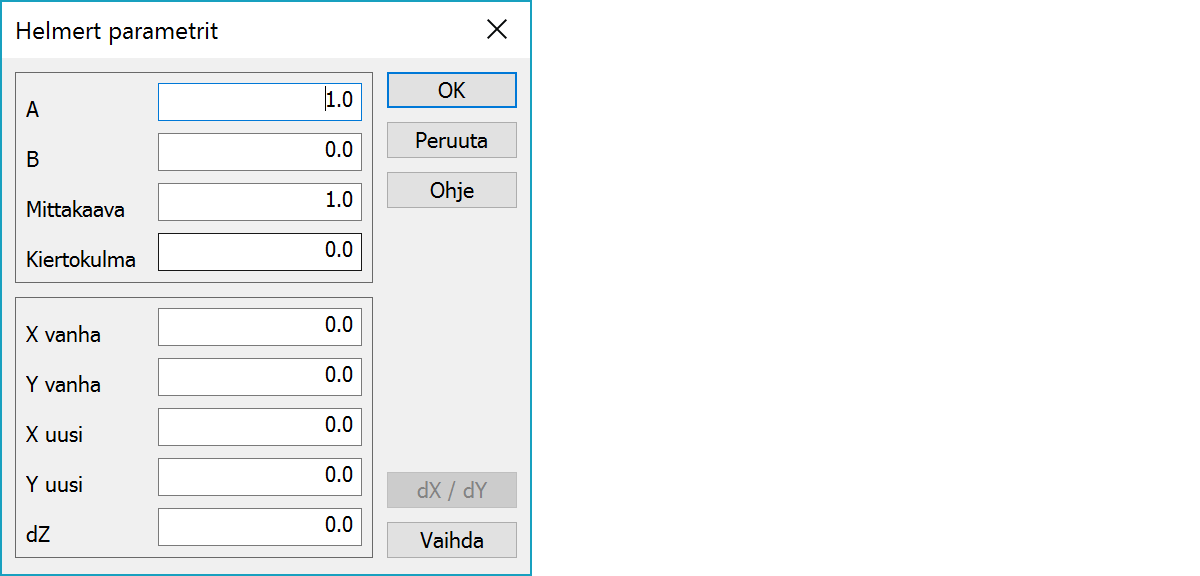Viewport: 1200px width, 576px height.
Task: Click the dX / dY button
Action: tap(452, 490)
